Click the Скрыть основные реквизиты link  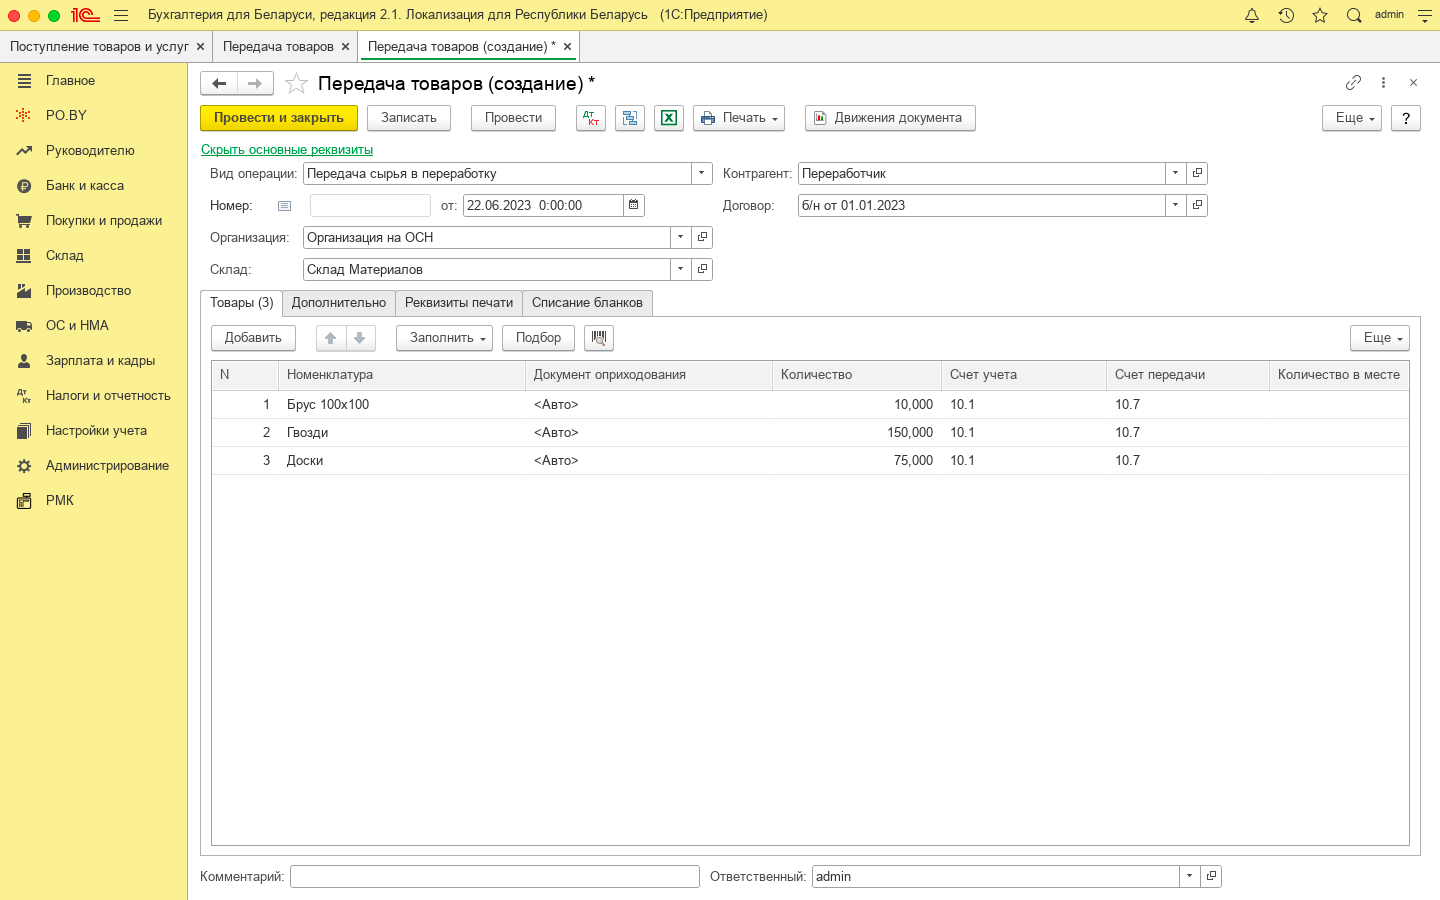pyautogui.click(x=287, y=150)
